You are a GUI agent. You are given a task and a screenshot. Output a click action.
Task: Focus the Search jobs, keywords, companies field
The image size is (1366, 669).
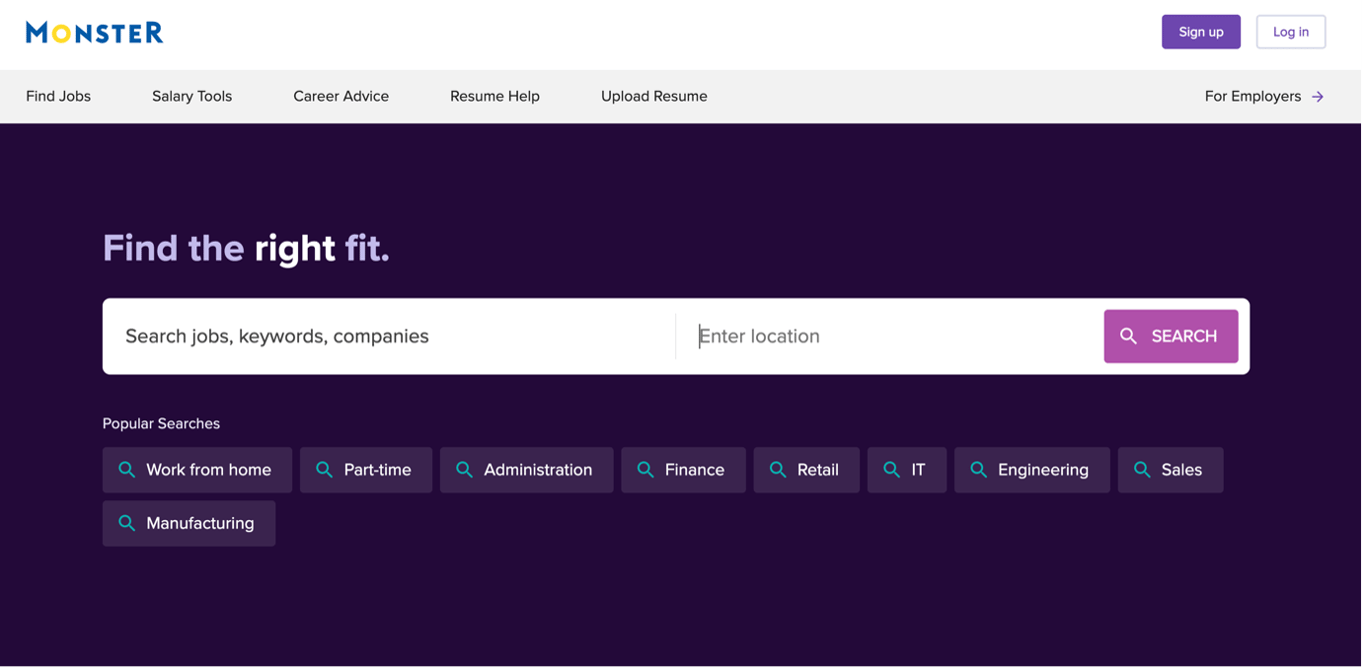point(391,337)
